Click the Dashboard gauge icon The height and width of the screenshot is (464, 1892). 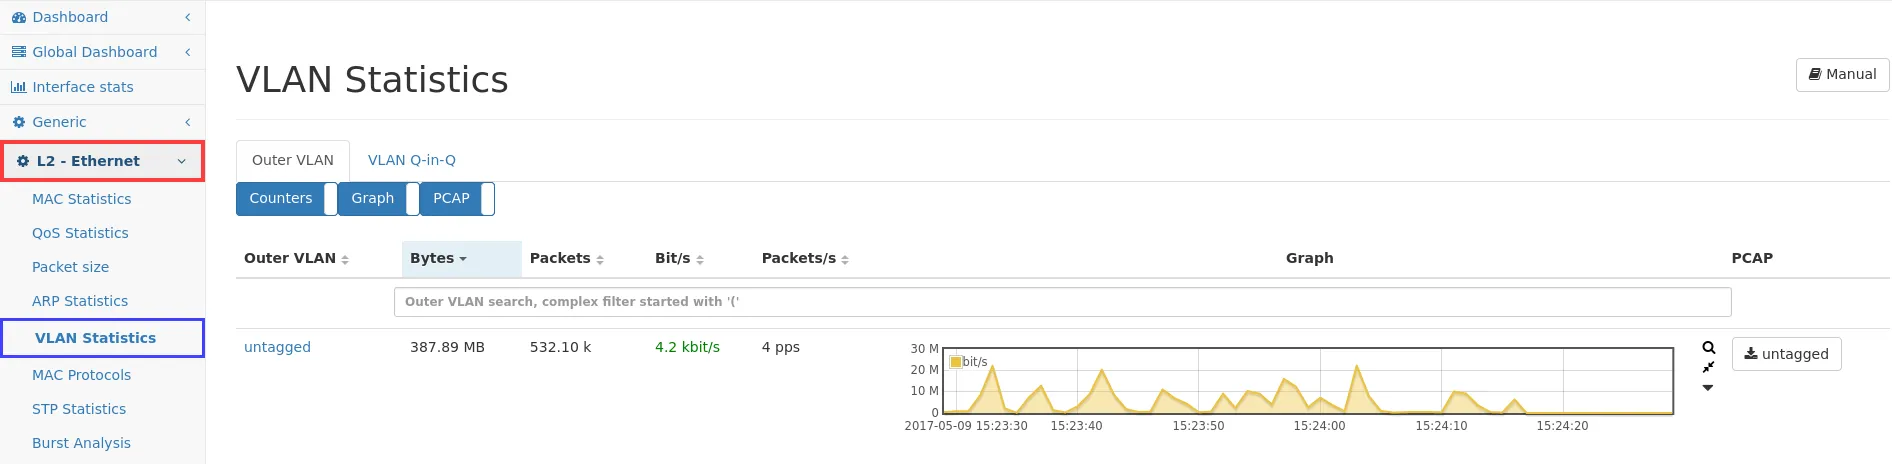click(19, 17)
